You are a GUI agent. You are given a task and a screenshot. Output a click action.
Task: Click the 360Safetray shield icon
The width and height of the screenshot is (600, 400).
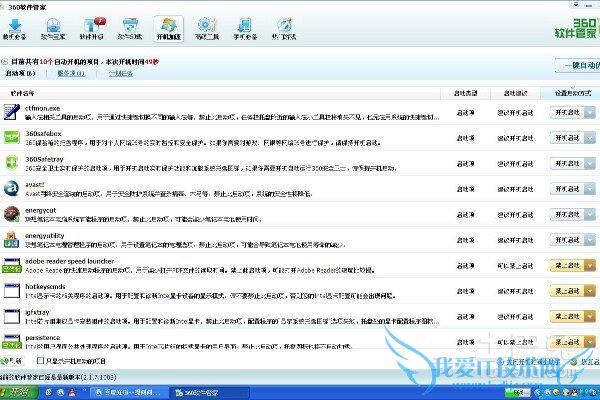(x=11, y=163)
